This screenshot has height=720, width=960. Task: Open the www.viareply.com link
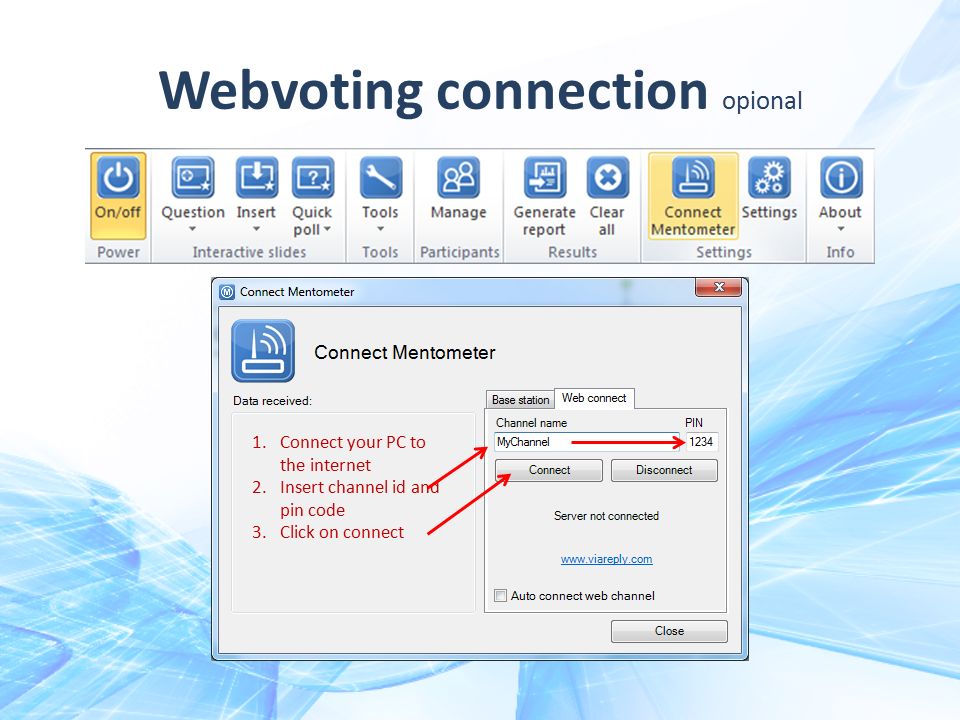coord(607,559)
